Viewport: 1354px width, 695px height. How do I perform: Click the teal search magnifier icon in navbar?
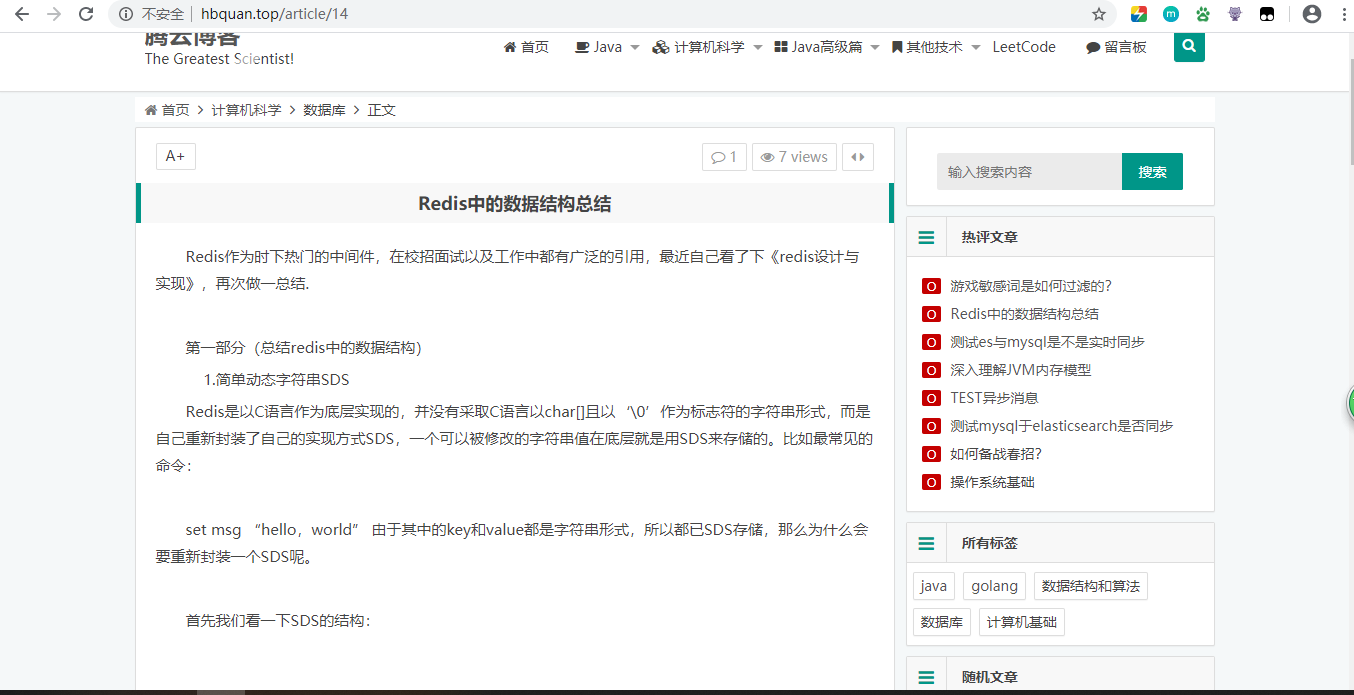[1188, 46]
